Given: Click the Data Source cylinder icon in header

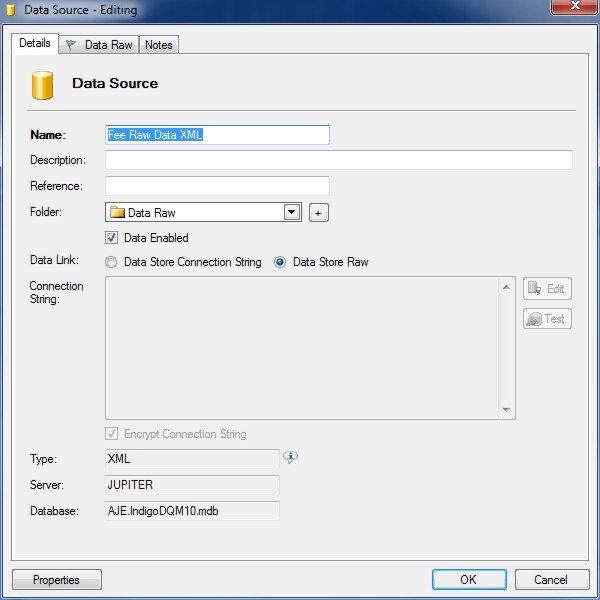Looking at the screenshot, I should click(42, 85).
